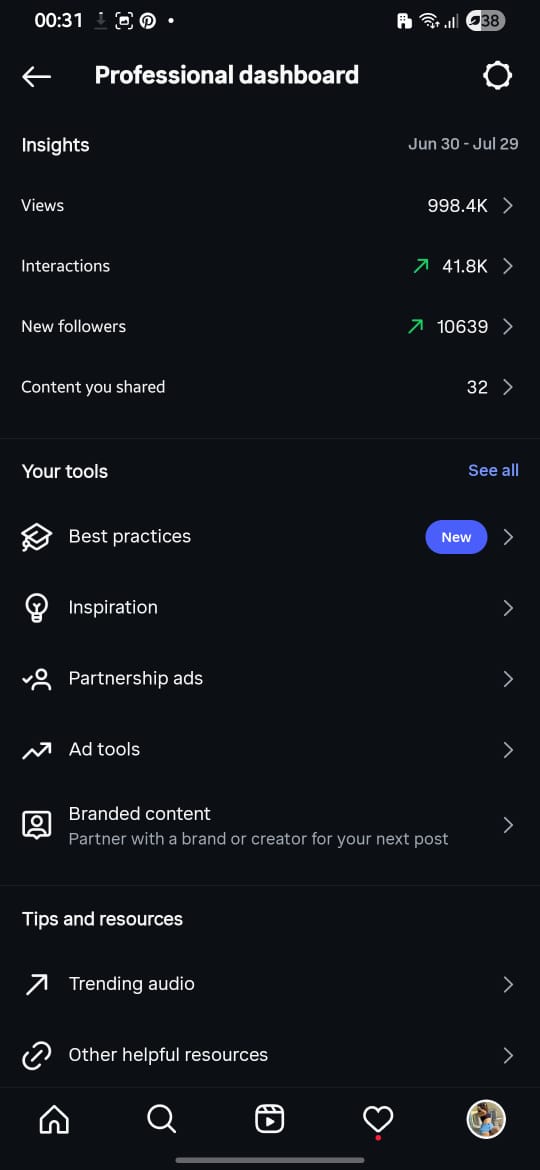Image resolution: width=540 pixels, height=1170 pixels.
Task: Tap the See all link
Action: [493, 470]
